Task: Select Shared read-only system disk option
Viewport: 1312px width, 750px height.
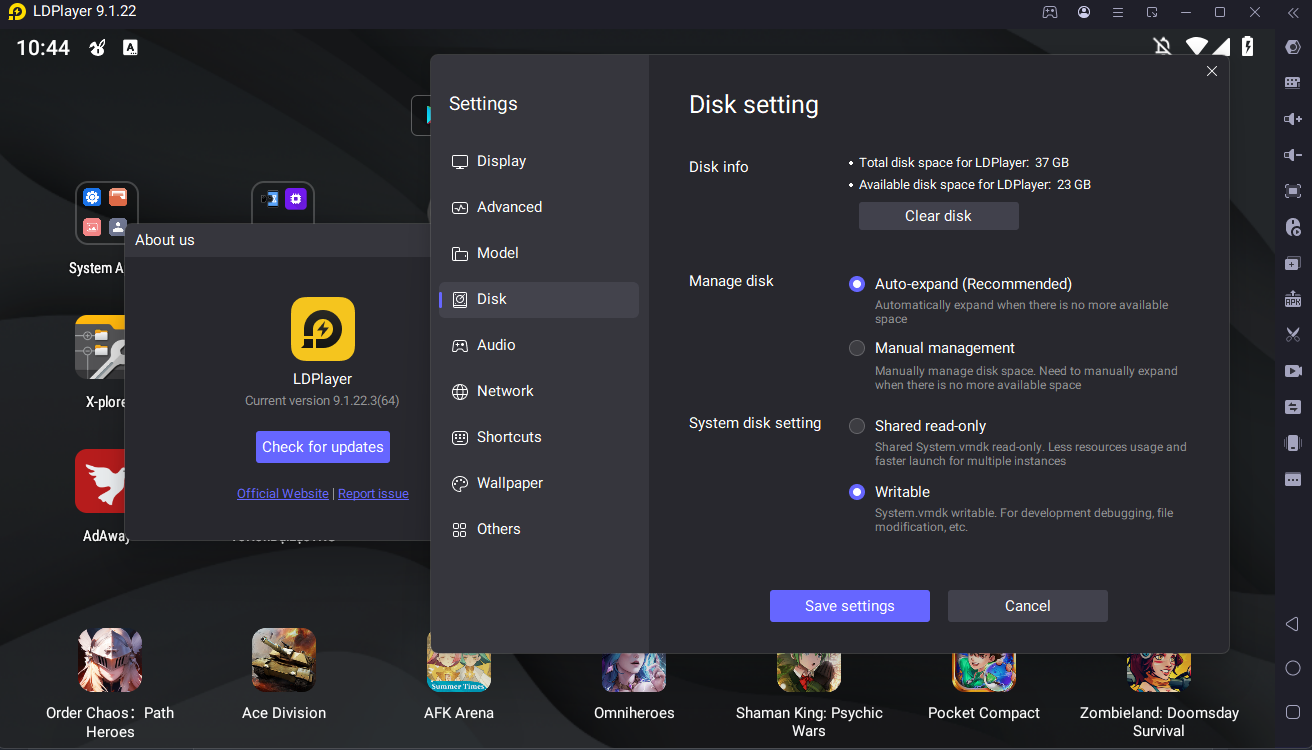Action: click(x=857, y=426)
